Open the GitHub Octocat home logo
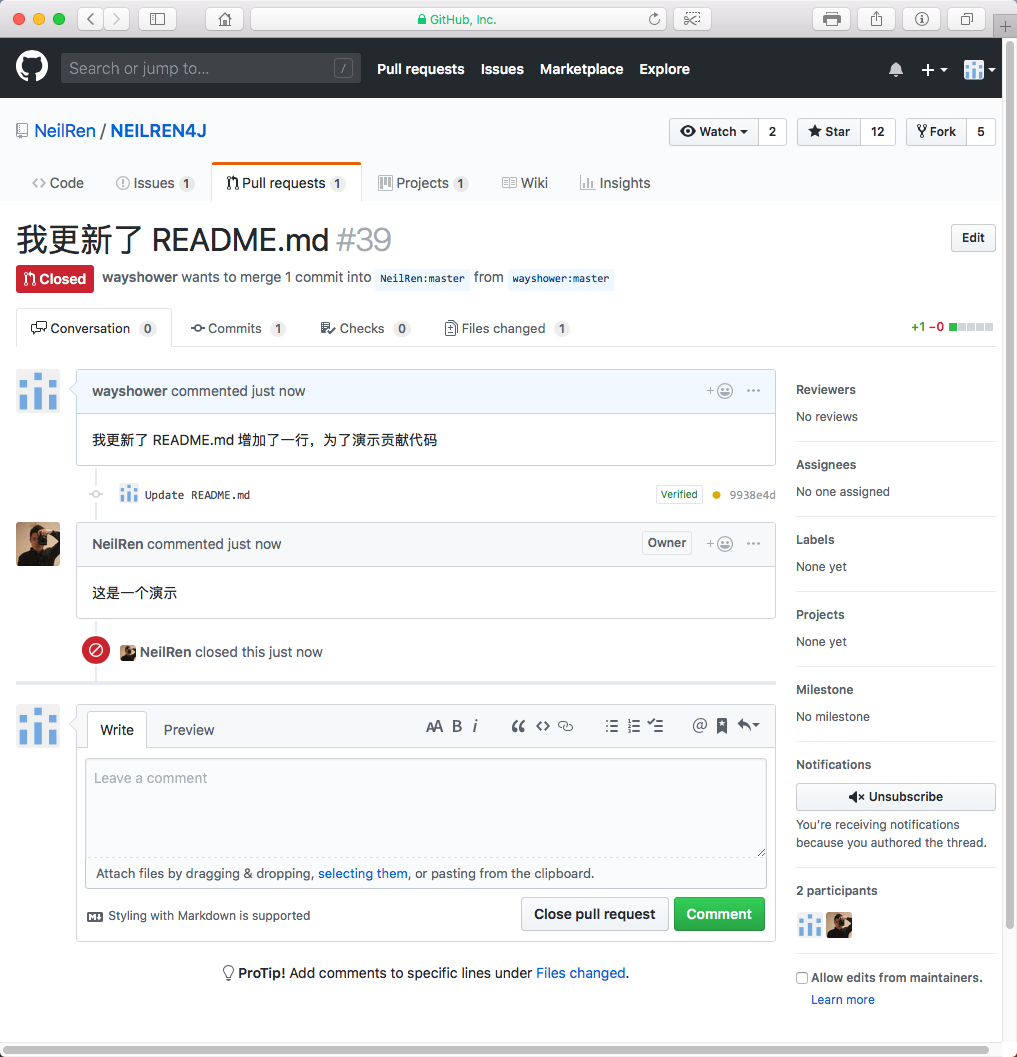The height and width of the screenshot is (1057, 1017). (32, 67)
